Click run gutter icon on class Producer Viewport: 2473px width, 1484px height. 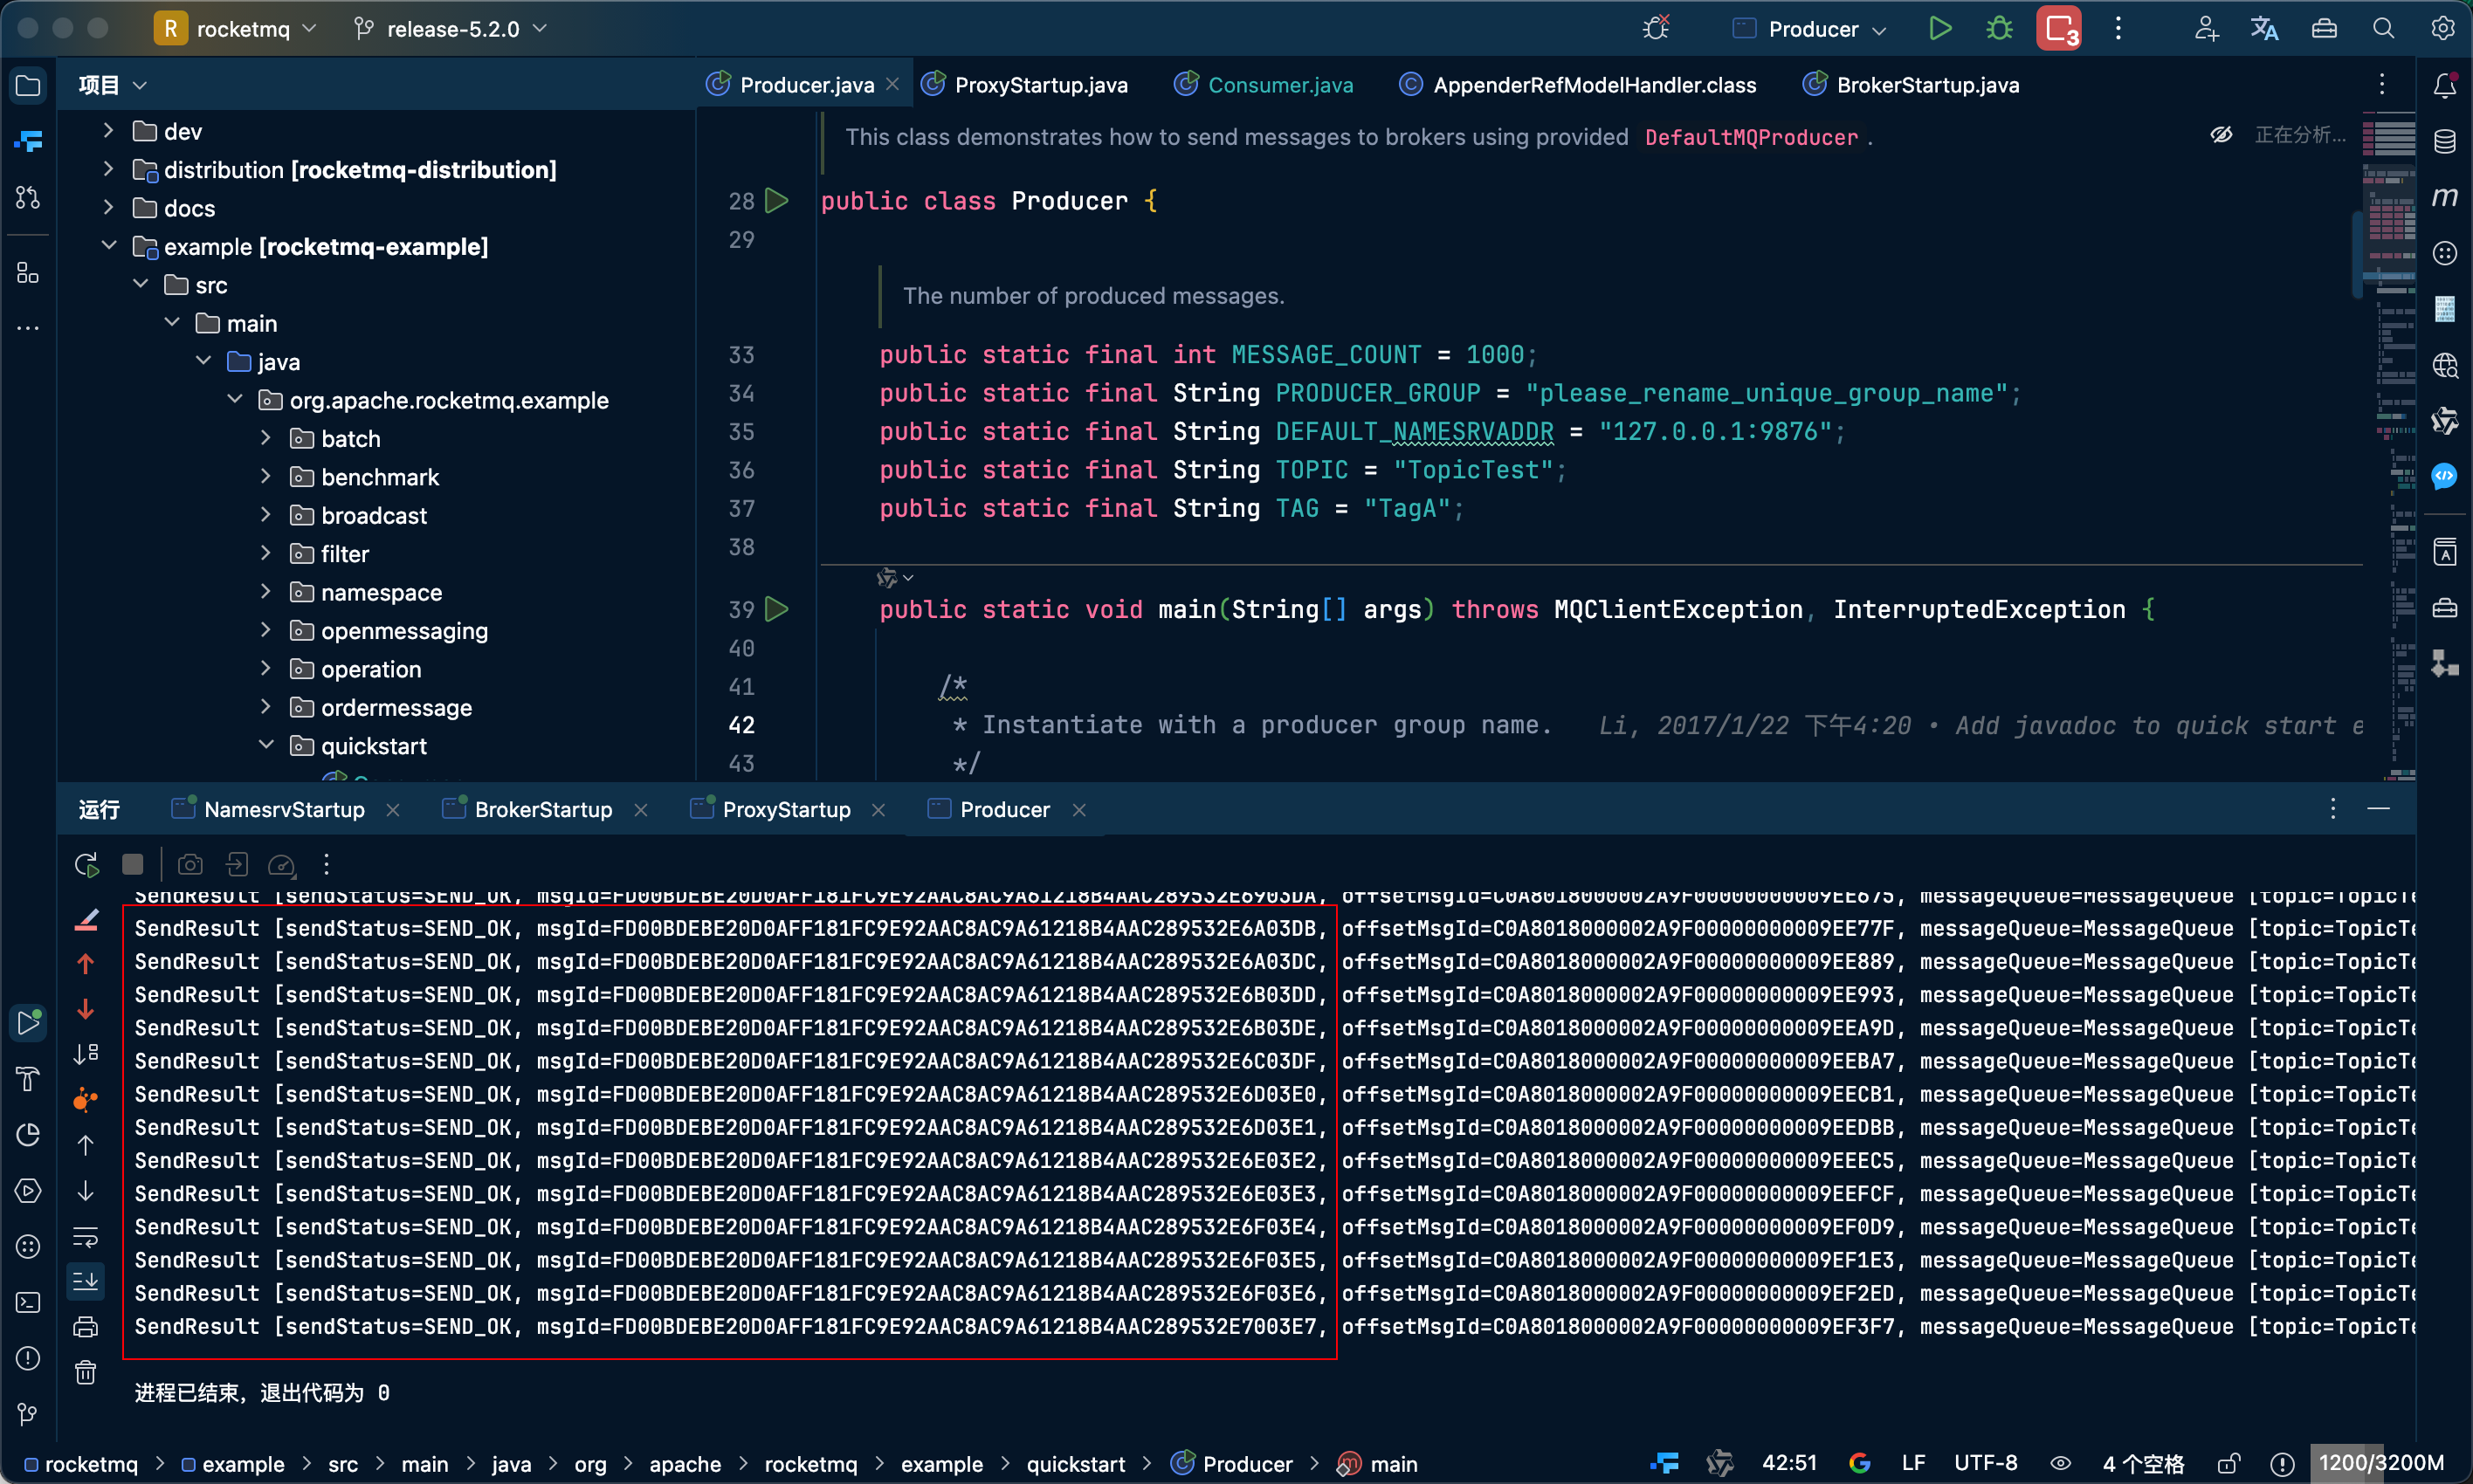776,201
